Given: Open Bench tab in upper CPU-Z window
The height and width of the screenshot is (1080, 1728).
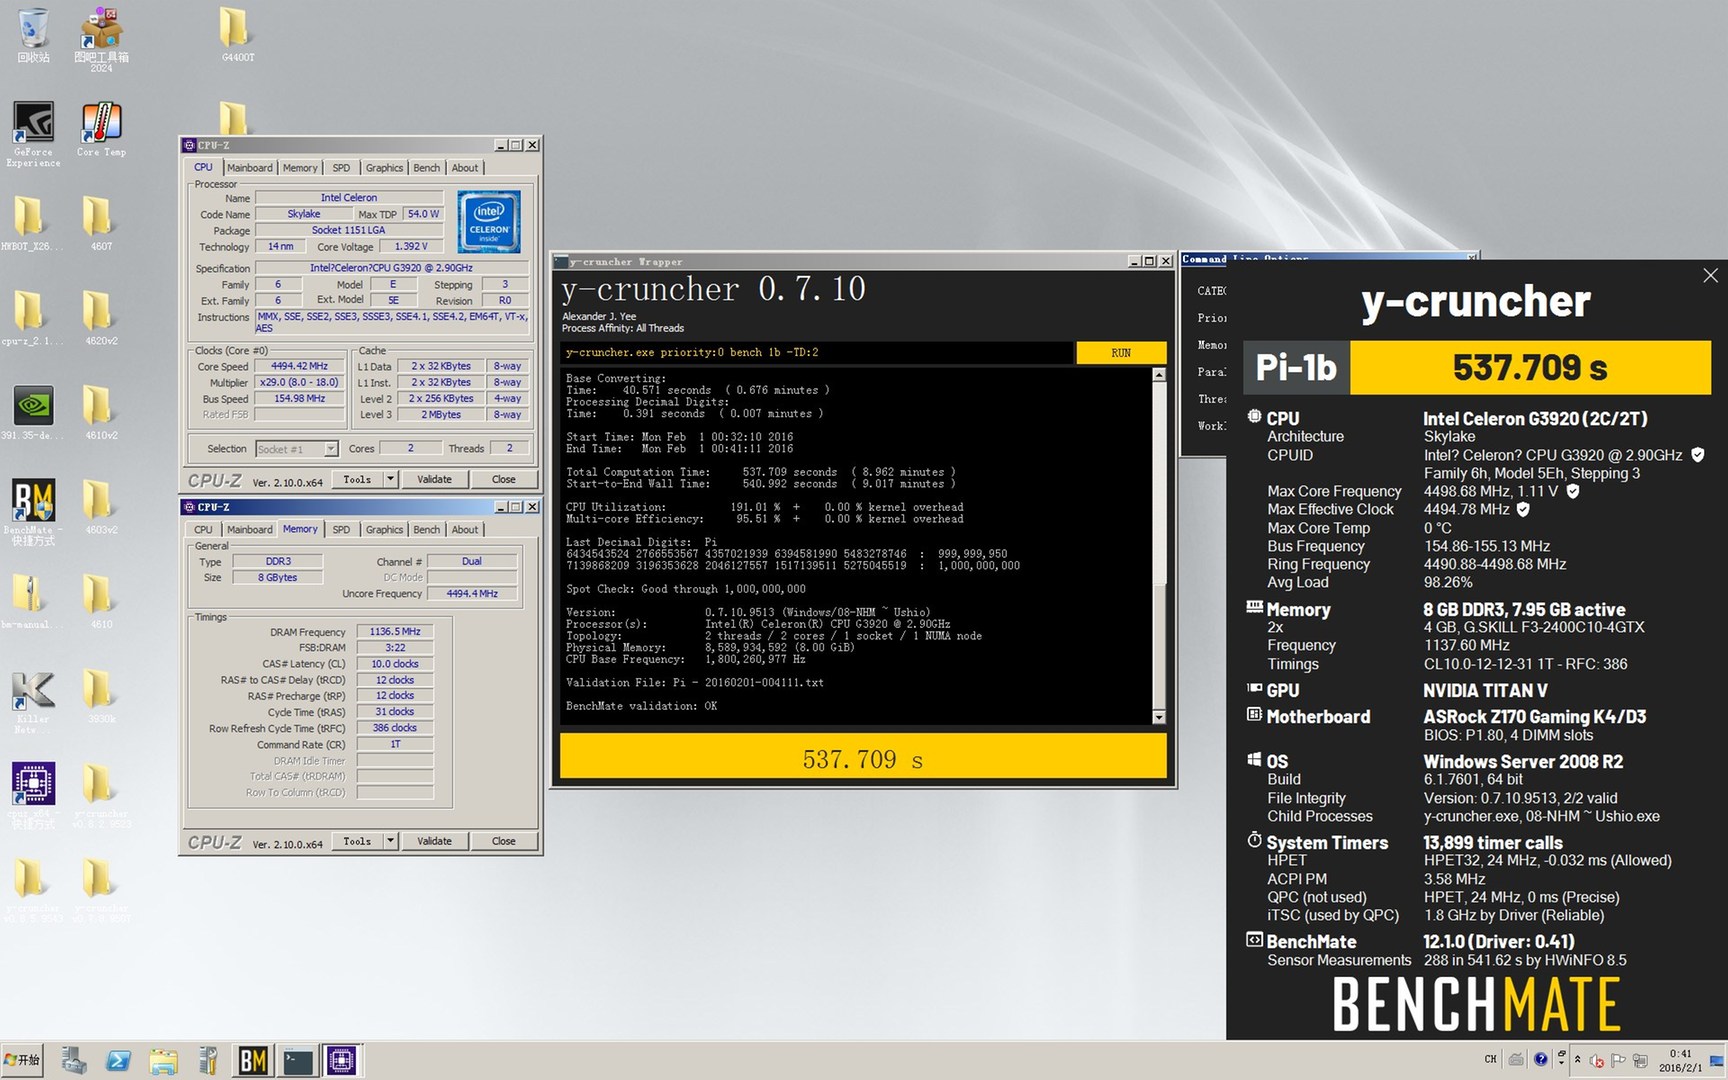Looking at the screenshot, I should coord(426,168).
